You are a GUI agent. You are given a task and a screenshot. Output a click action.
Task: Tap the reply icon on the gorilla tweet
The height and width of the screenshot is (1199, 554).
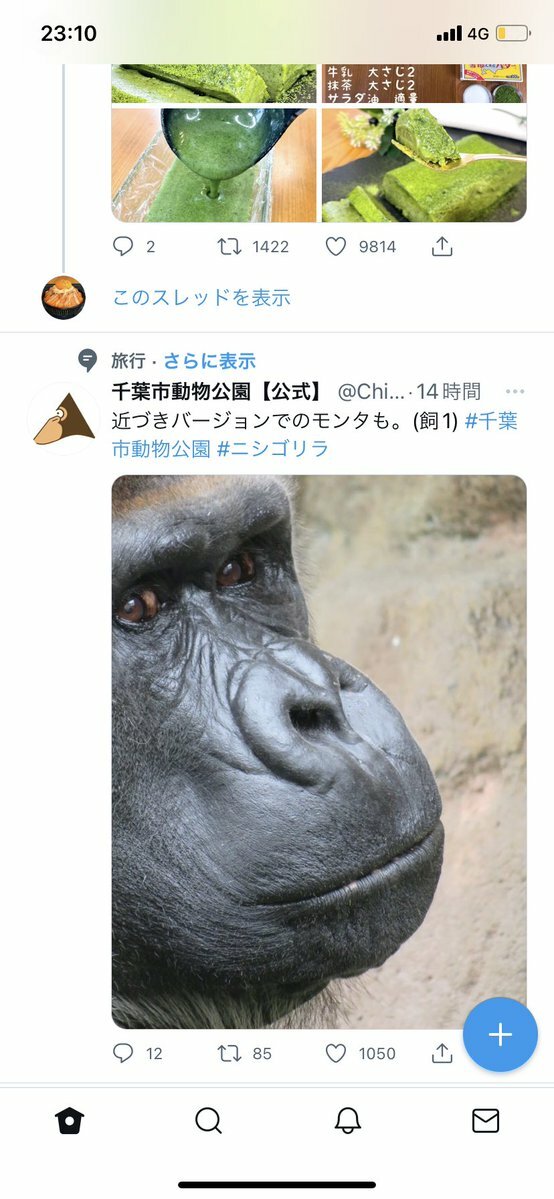(x=123, y=1053)
